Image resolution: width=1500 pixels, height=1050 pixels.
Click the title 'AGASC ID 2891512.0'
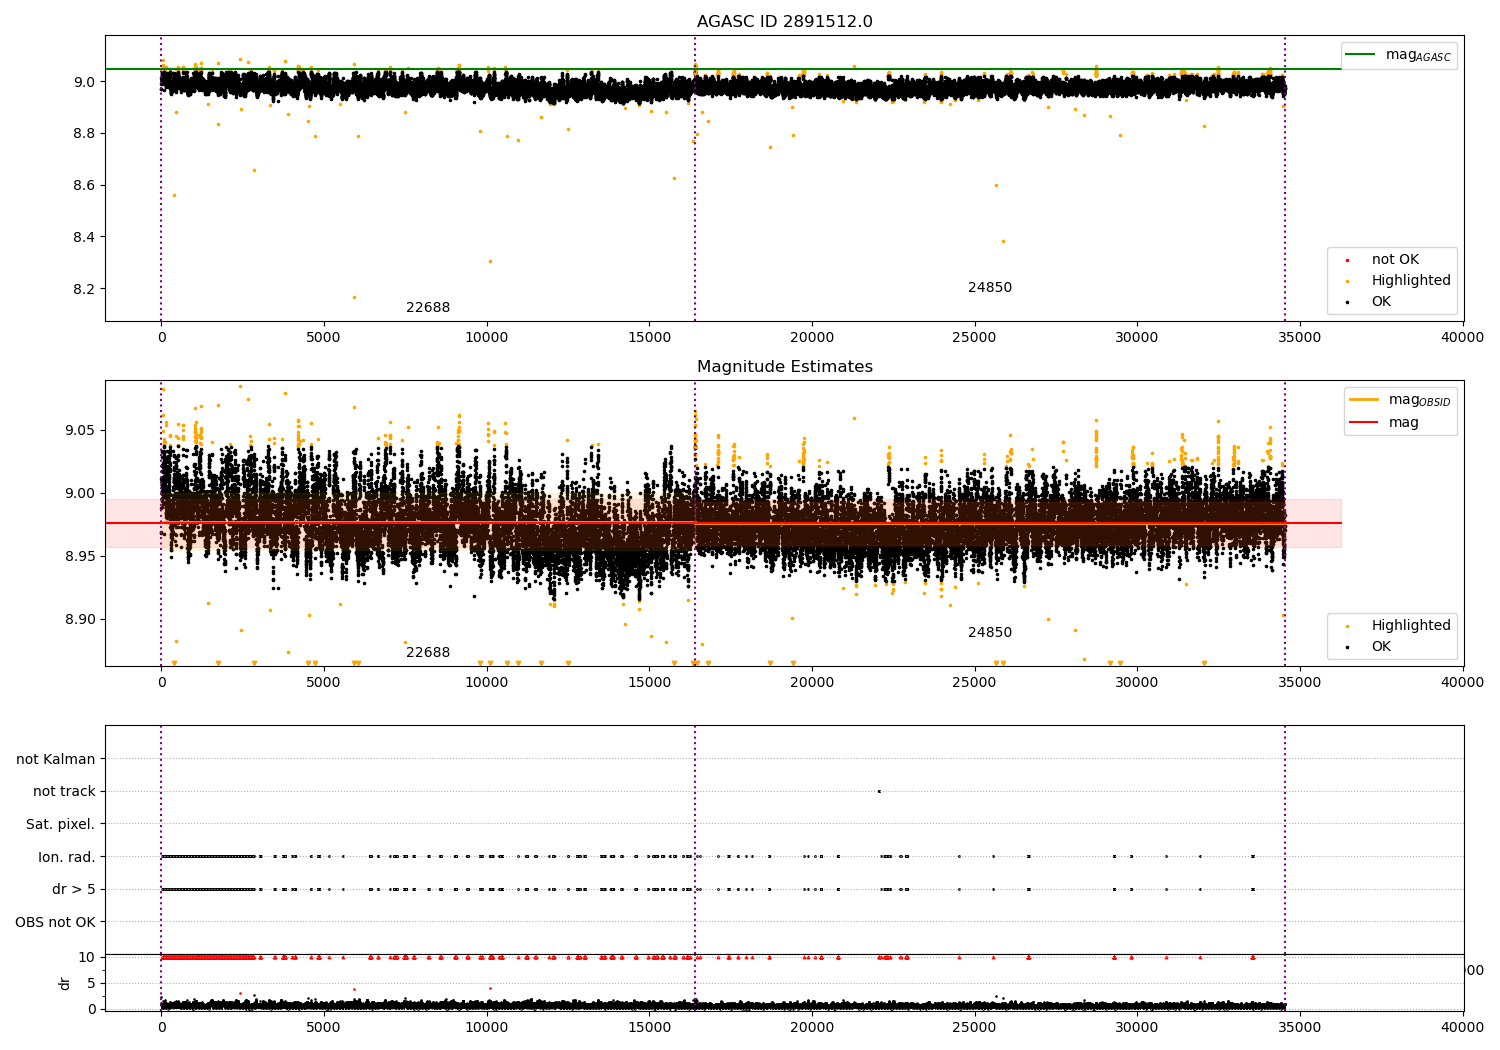(x=784, y=22)
